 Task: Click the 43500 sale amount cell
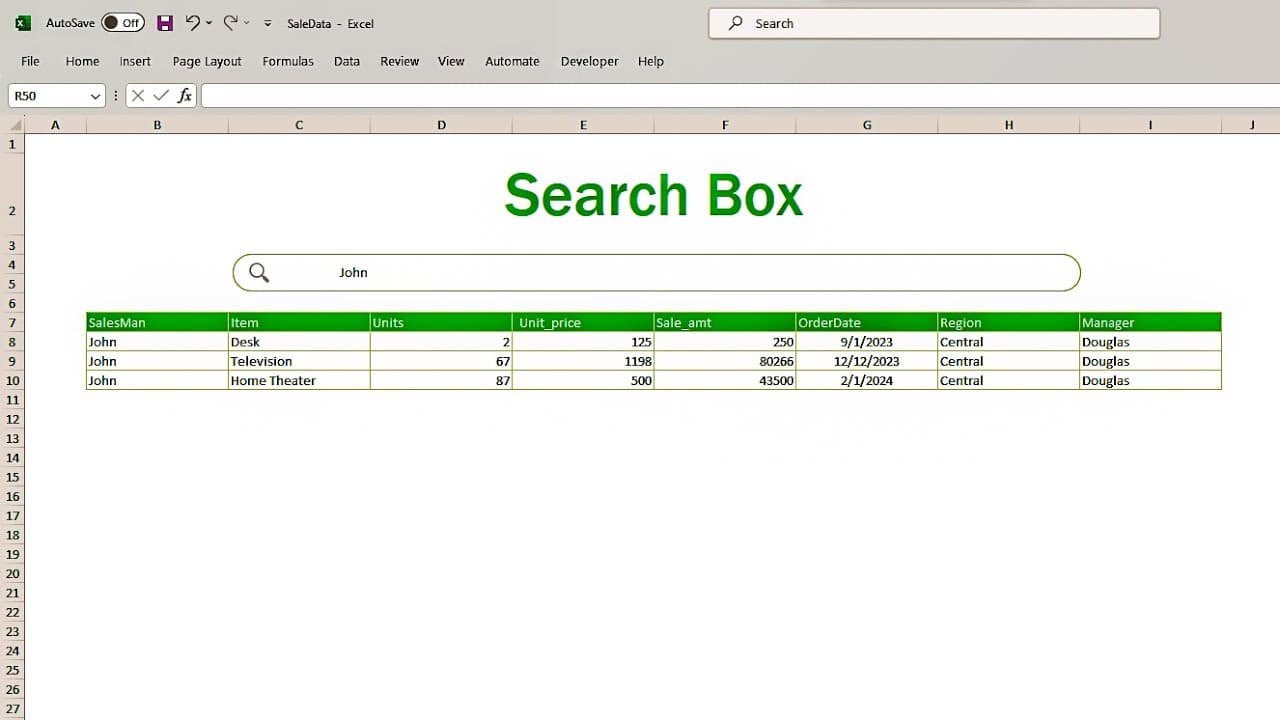coord(725,380)
